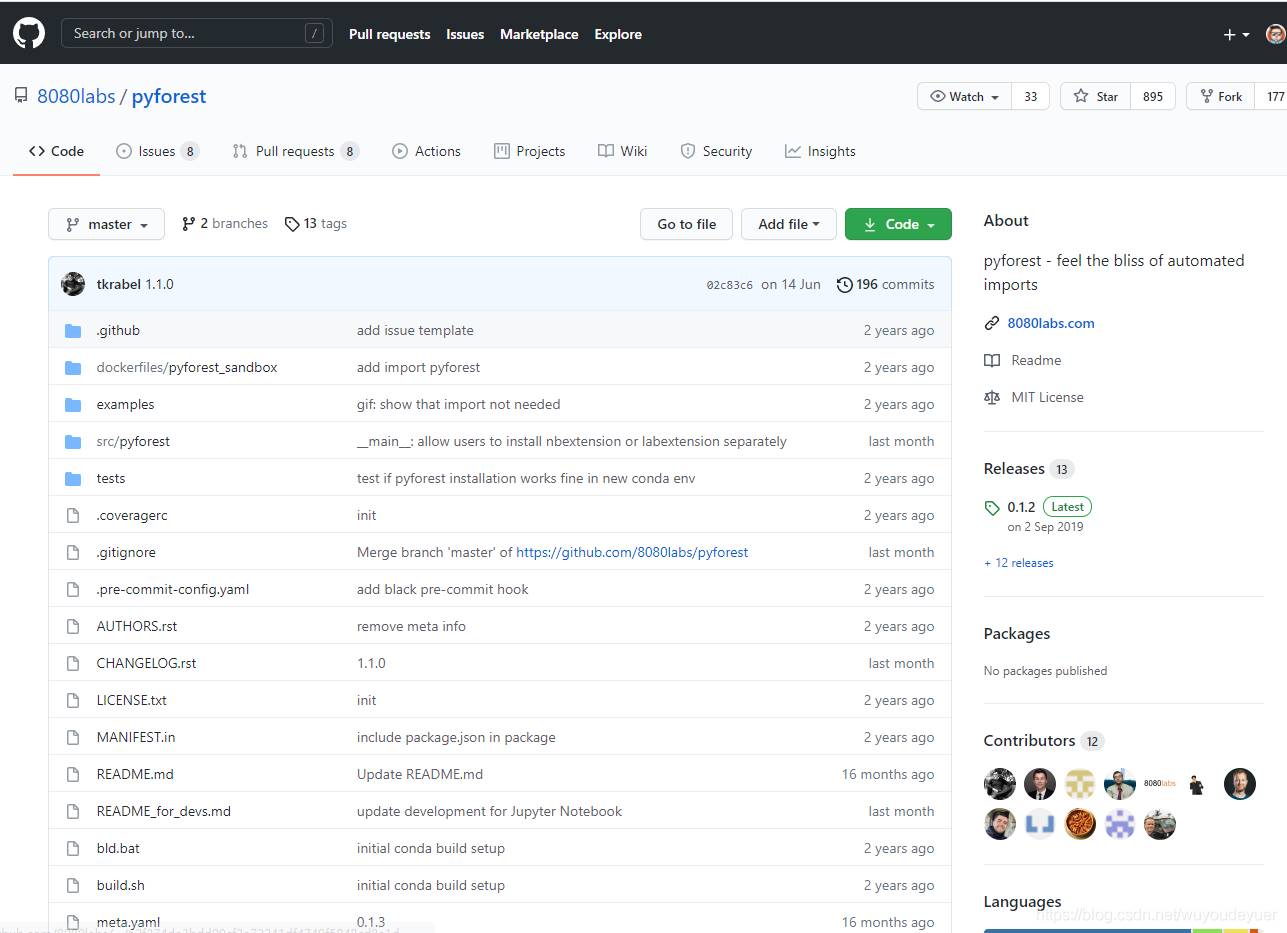Open the 8080labs.com website link

tap(1050, 323)
